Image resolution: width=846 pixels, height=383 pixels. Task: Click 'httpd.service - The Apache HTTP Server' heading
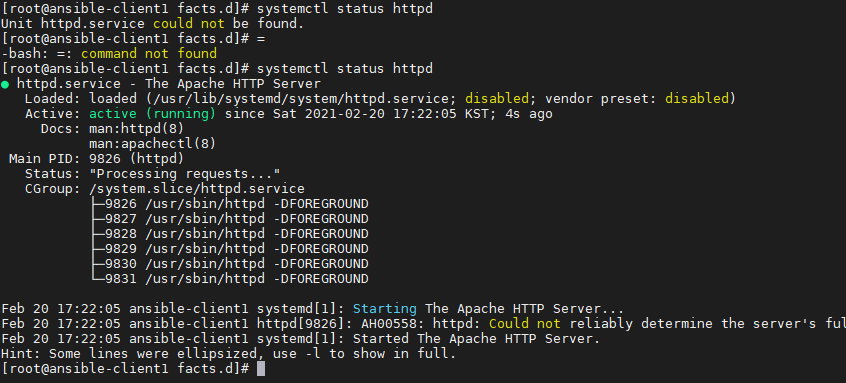click(169, 84)
